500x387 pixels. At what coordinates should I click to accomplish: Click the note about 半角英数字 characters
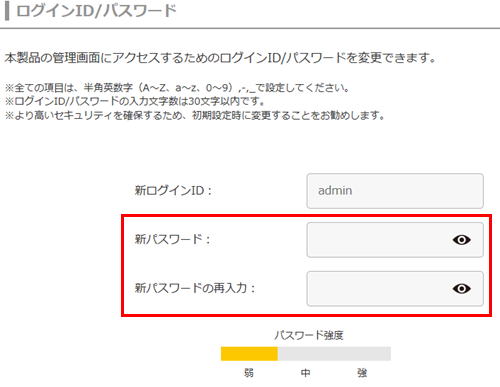tap(177, 88)
